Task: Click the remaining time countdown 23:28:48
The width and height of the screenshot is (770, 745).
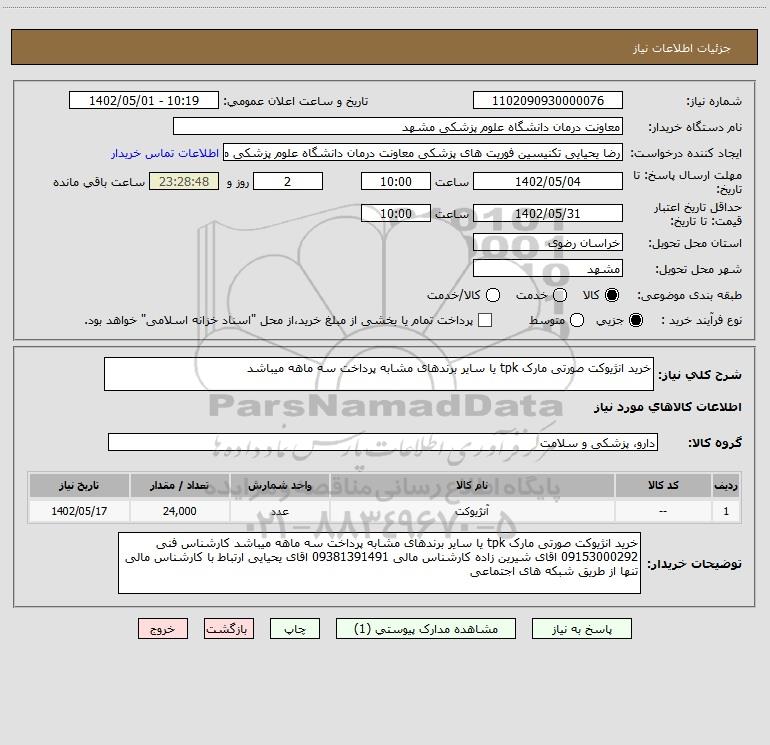Action: coord(184,182)
